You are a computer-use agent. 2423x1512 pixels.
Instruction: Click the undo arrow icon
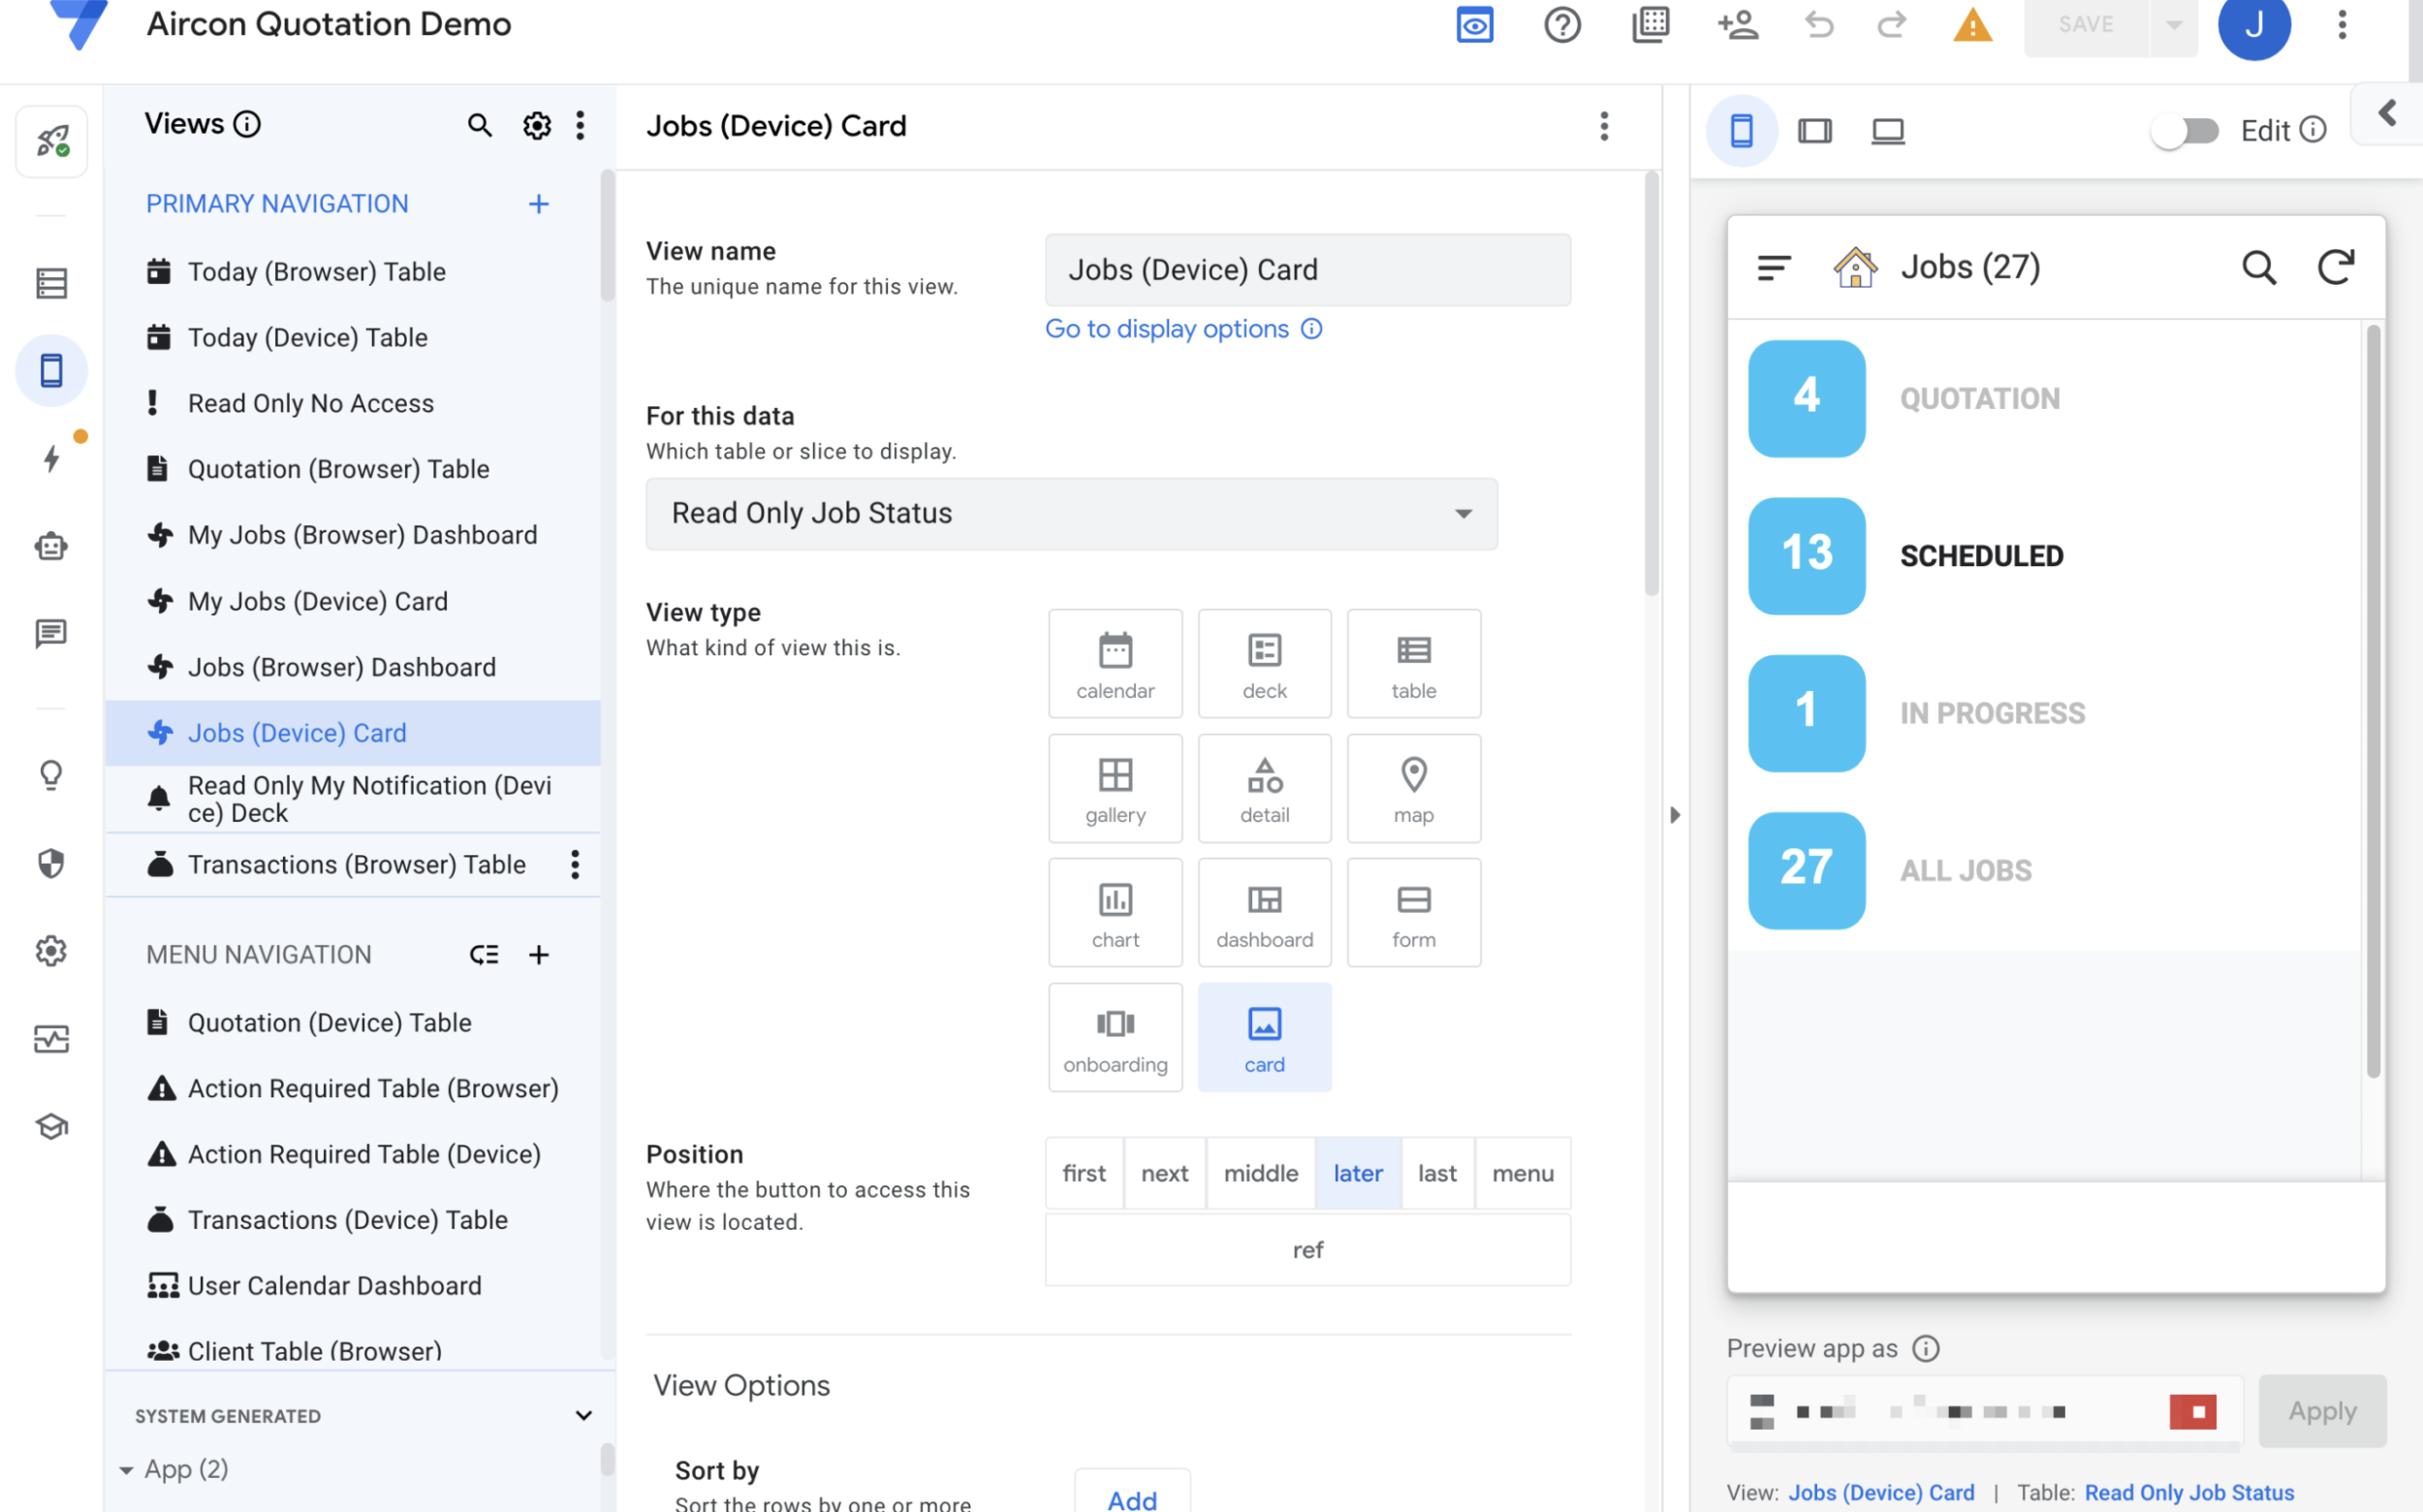click(x=1819, y=24)
